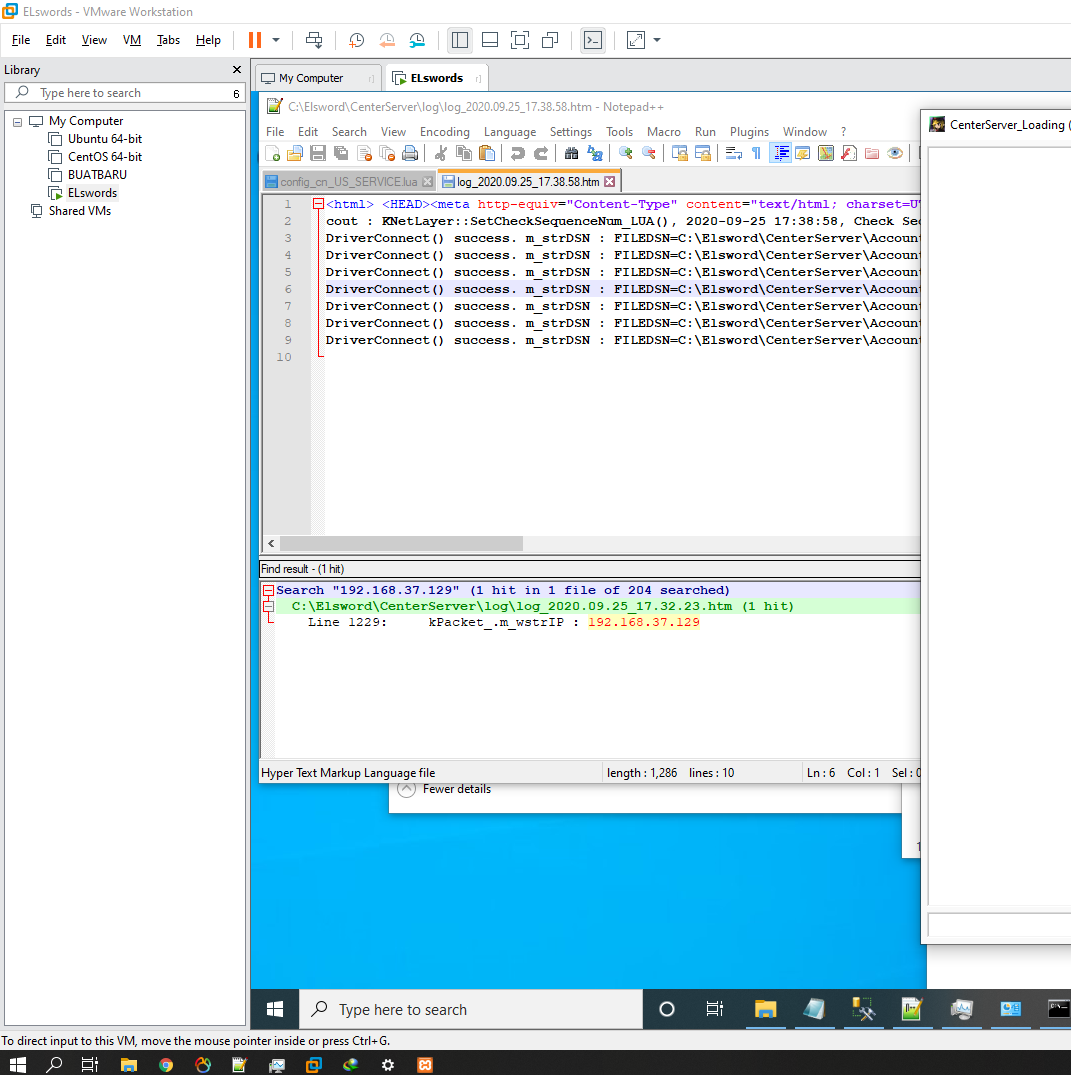The width and height of the screenshot is (1071, 1075).
Task: Click the Print icon in Notepad++
Action: pos(410,154)
